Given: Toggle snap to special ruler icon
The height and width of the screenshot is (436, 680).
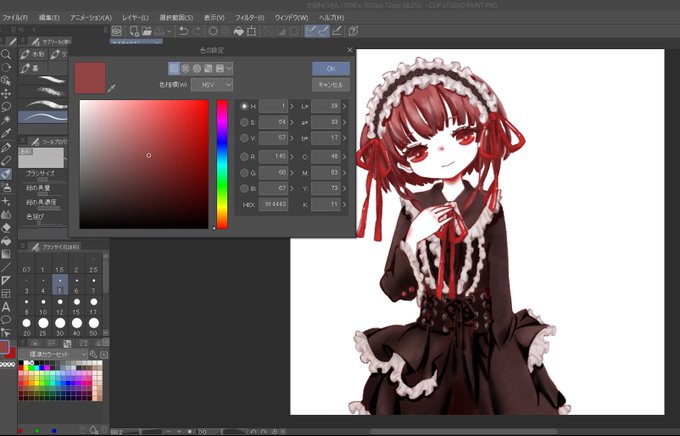Looking at the screenshot, I should coord(324,31).
